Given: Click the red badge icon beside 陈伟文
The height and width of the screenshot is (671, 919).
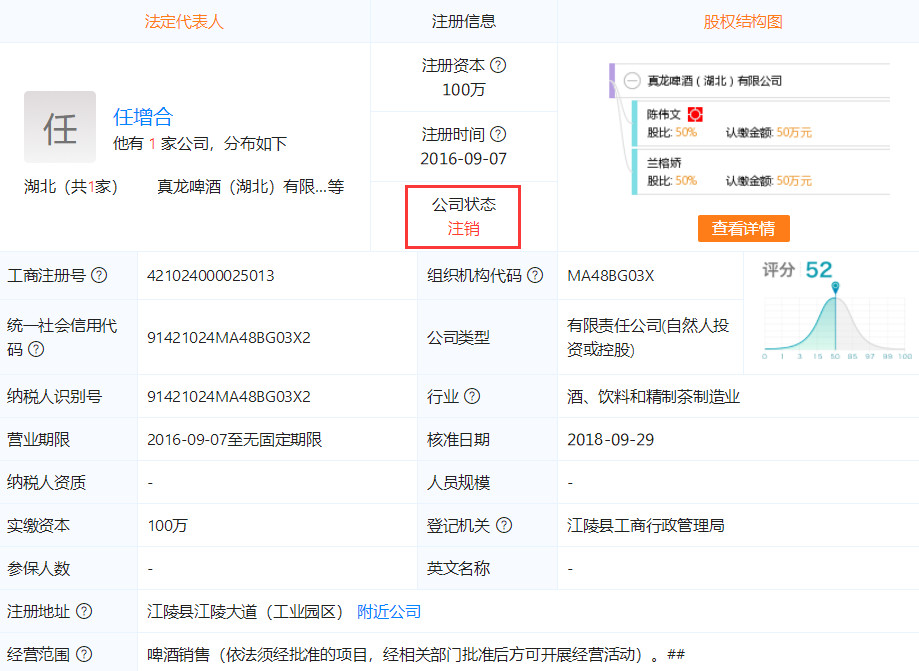Looking at the screenshot, I should pyautogui.click(x=695, y=114).
